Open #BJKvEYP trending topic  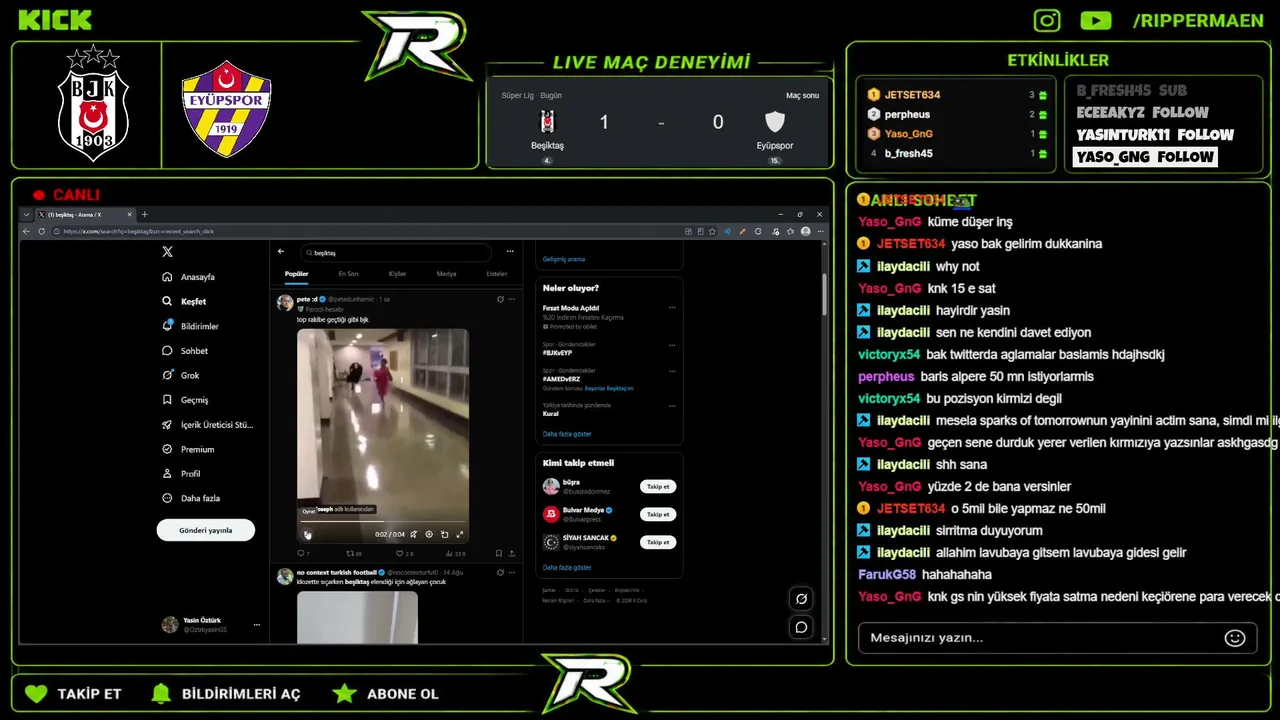[x=557, y=353]
